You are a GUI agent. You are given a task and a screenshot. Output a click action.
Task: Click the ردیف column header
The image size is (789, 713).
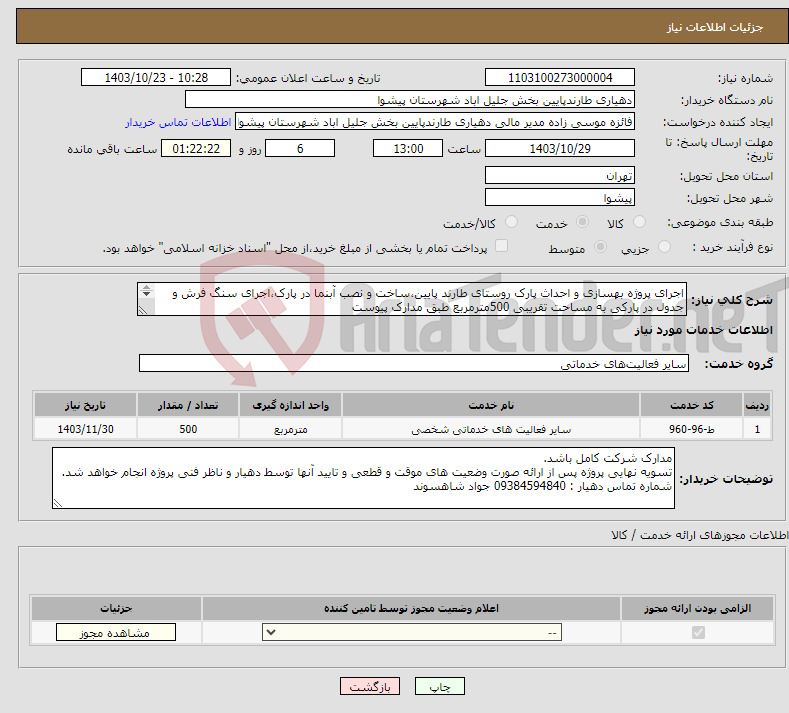pos(757,405)
